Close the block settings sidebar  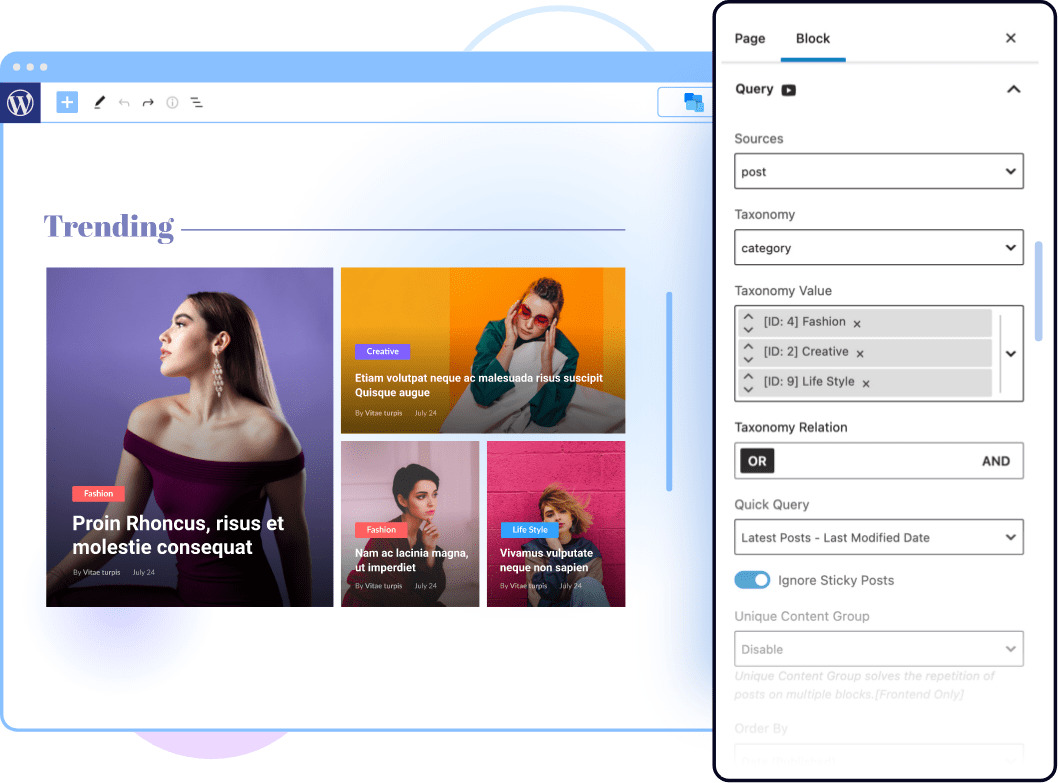tap(1011, 38)
